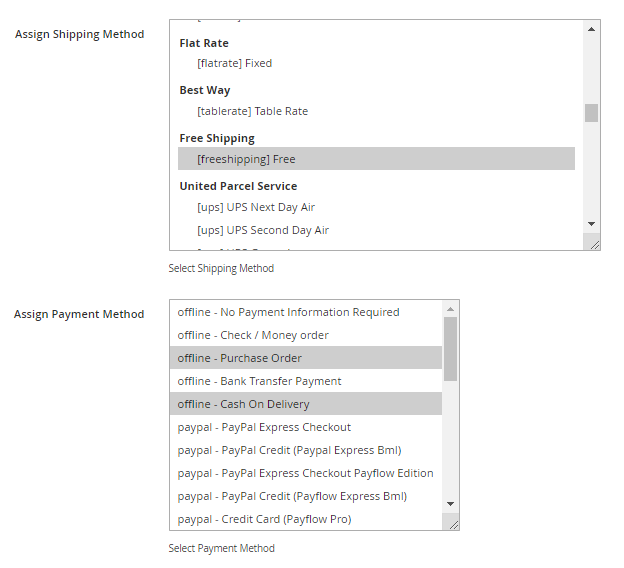This screenshot has width=624, height=568.
Task: Select offline - No Payment Information Required
Action: [x=288, y=312]
